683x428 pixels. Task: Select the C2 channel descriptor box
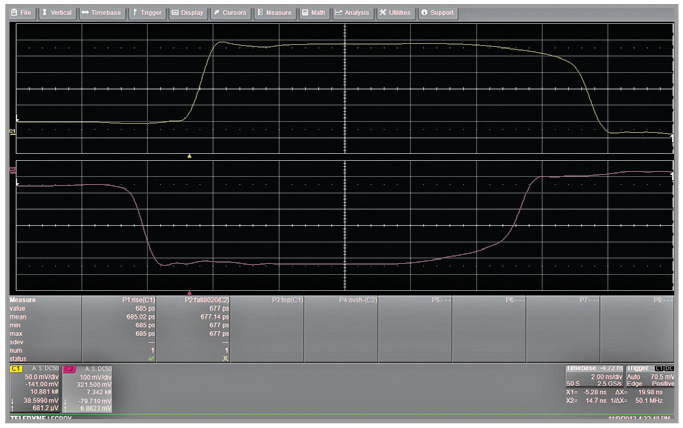(90, 389)
